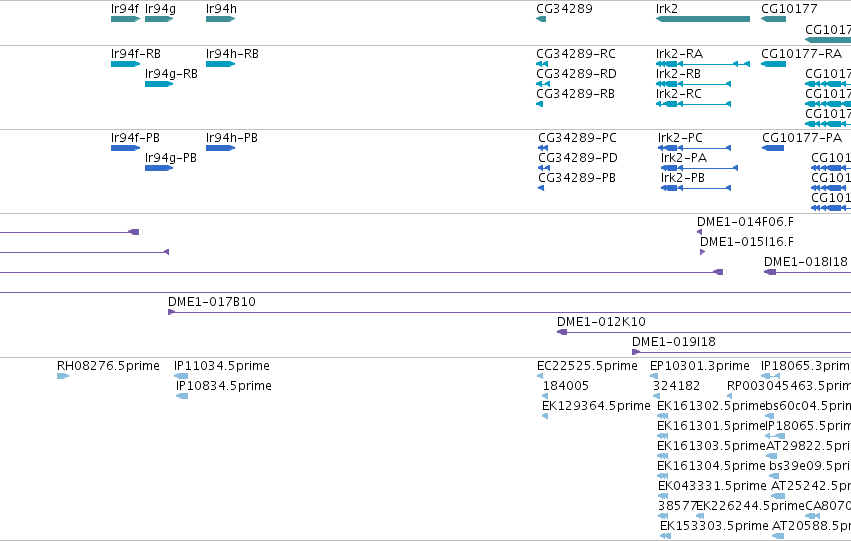Click the EC22525.5prime EST glyph

(540, 377)
